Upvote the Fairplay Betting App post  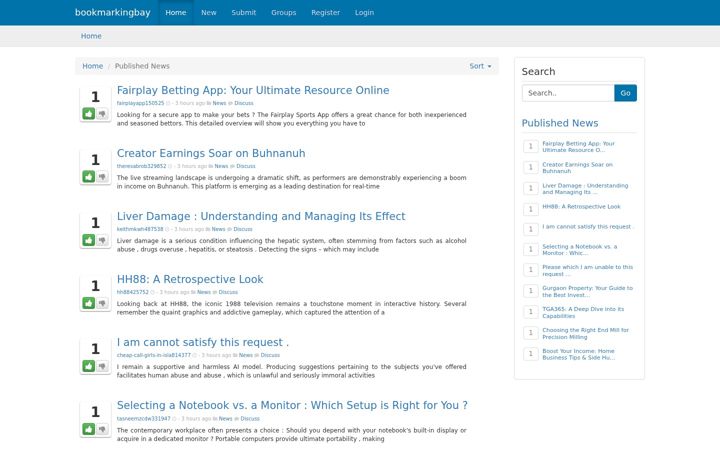[x=89, y=113]
